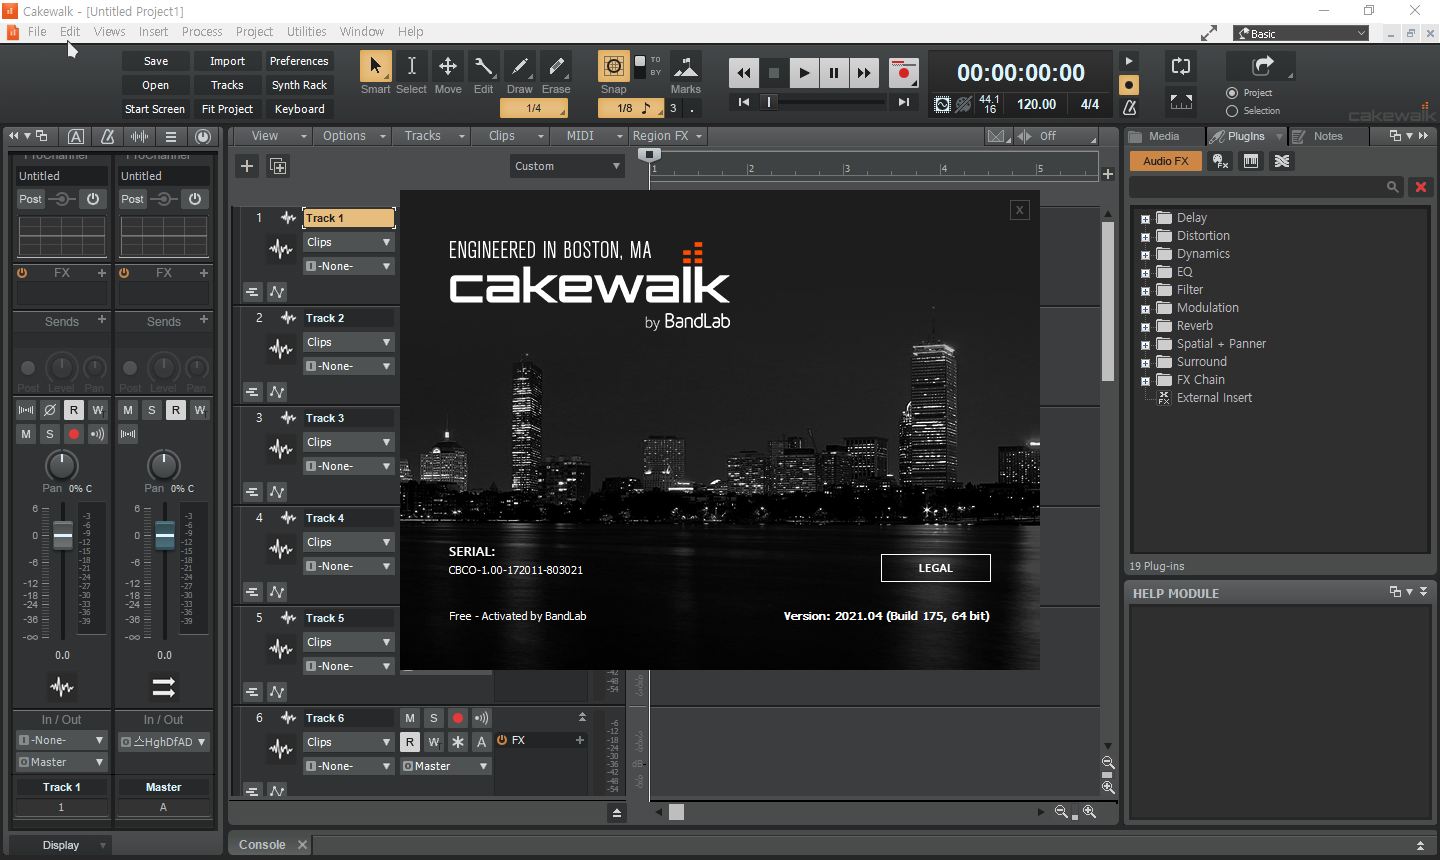Click the browser search magnifier icon

(1392, 187)
